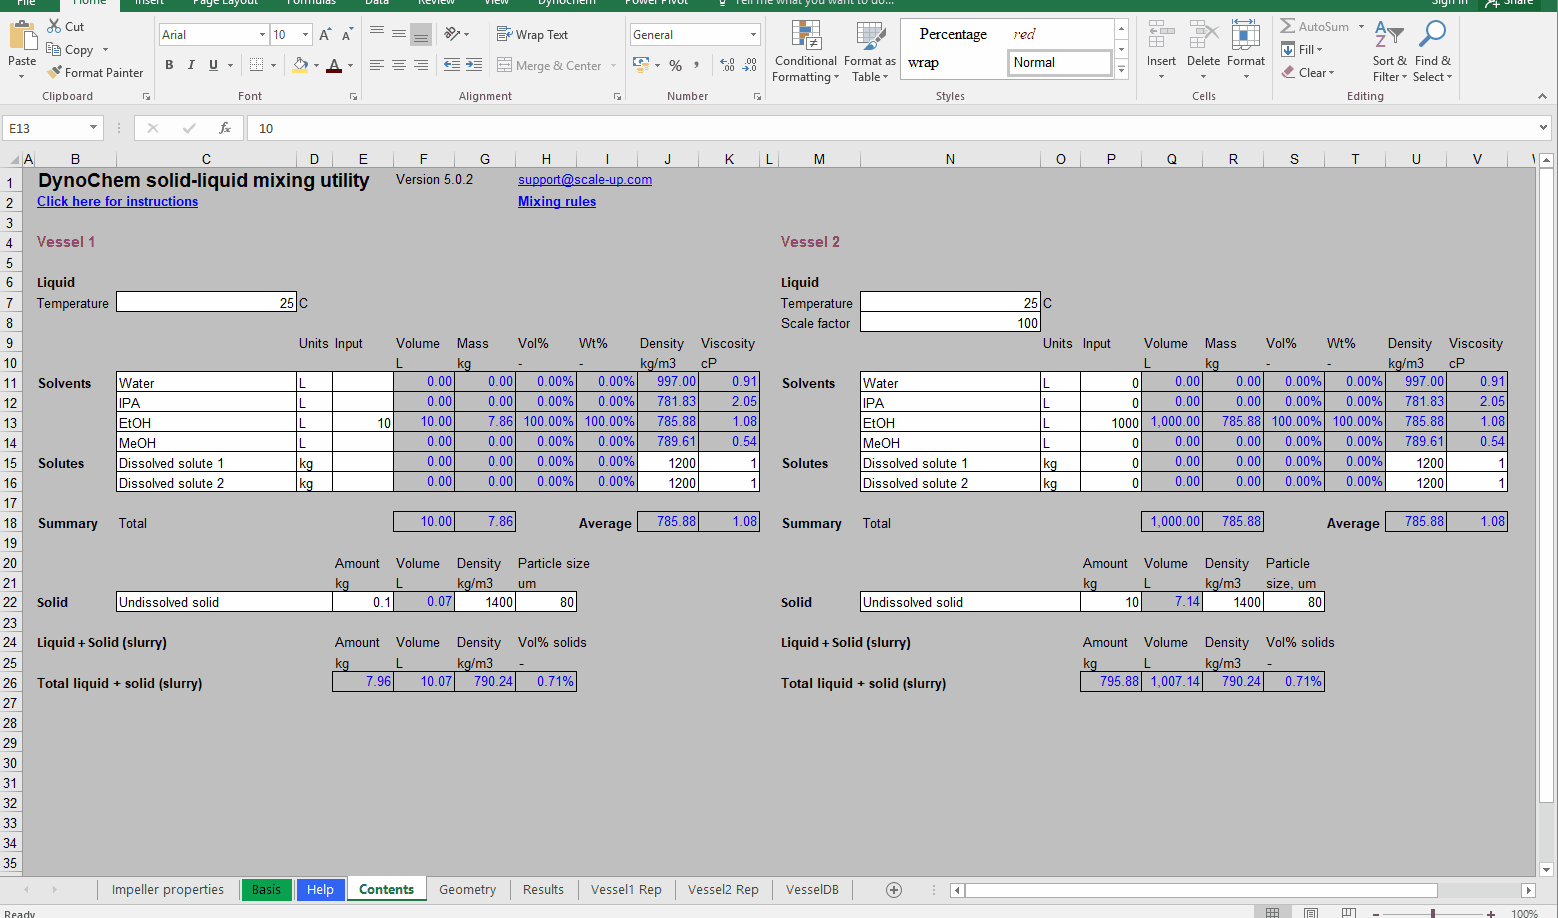This screenshot has height=918, width=1558.
Task: Apply comma style
Action: (x=696, y=65)
